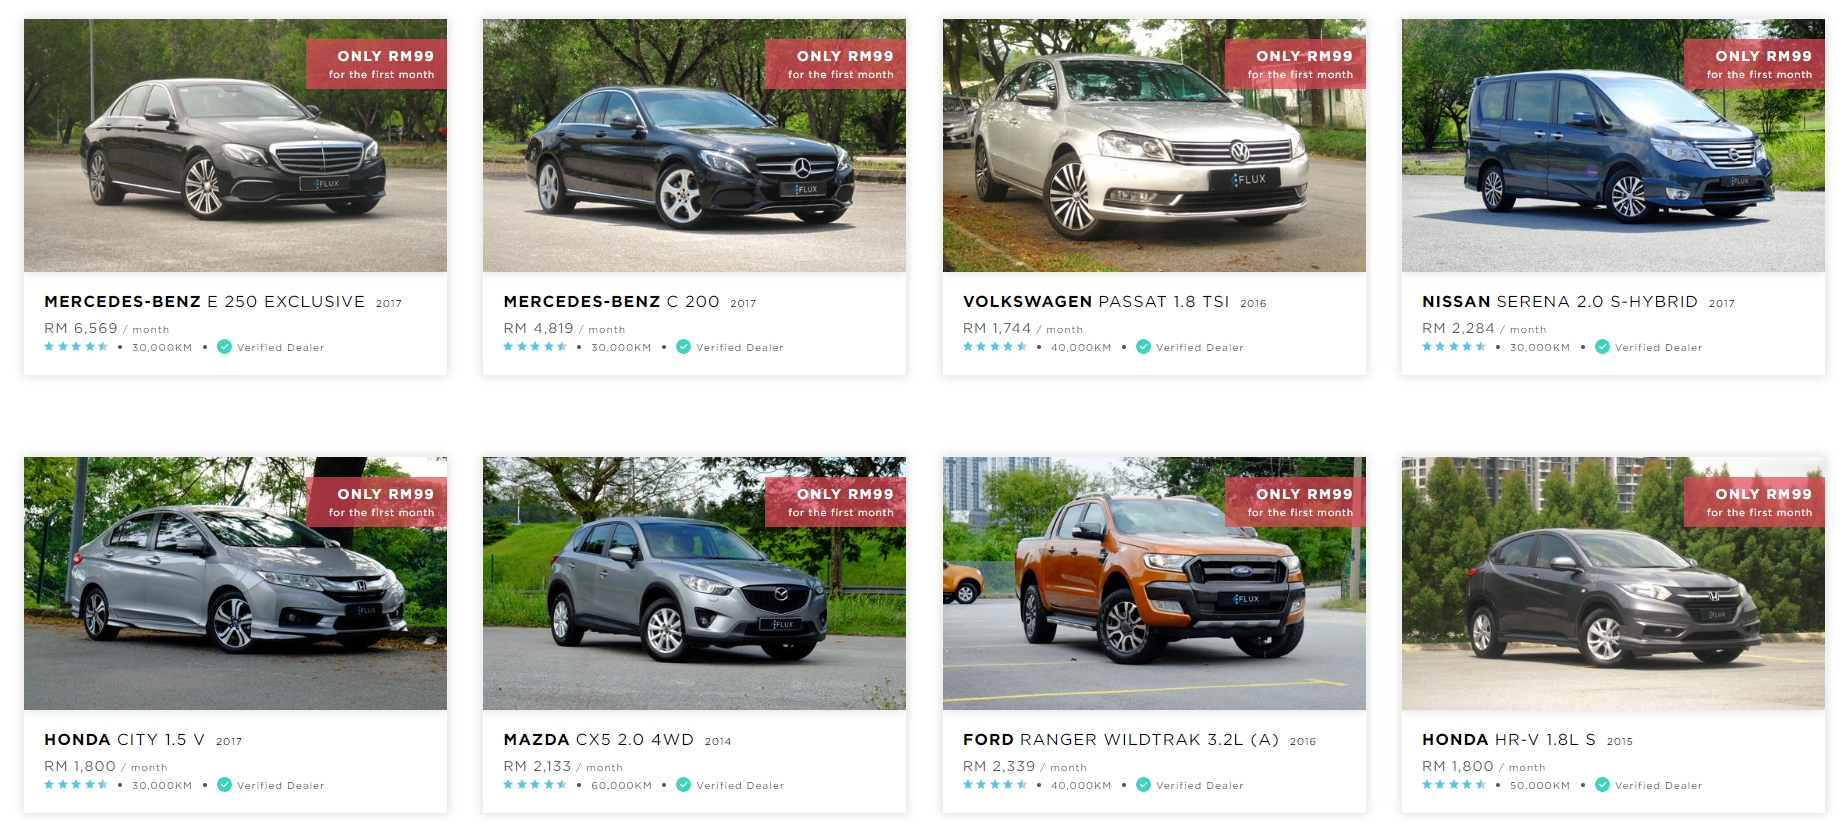Click Honda City 1.5 V title
This screenshot has height=821, width=1845.
(124, 739)
